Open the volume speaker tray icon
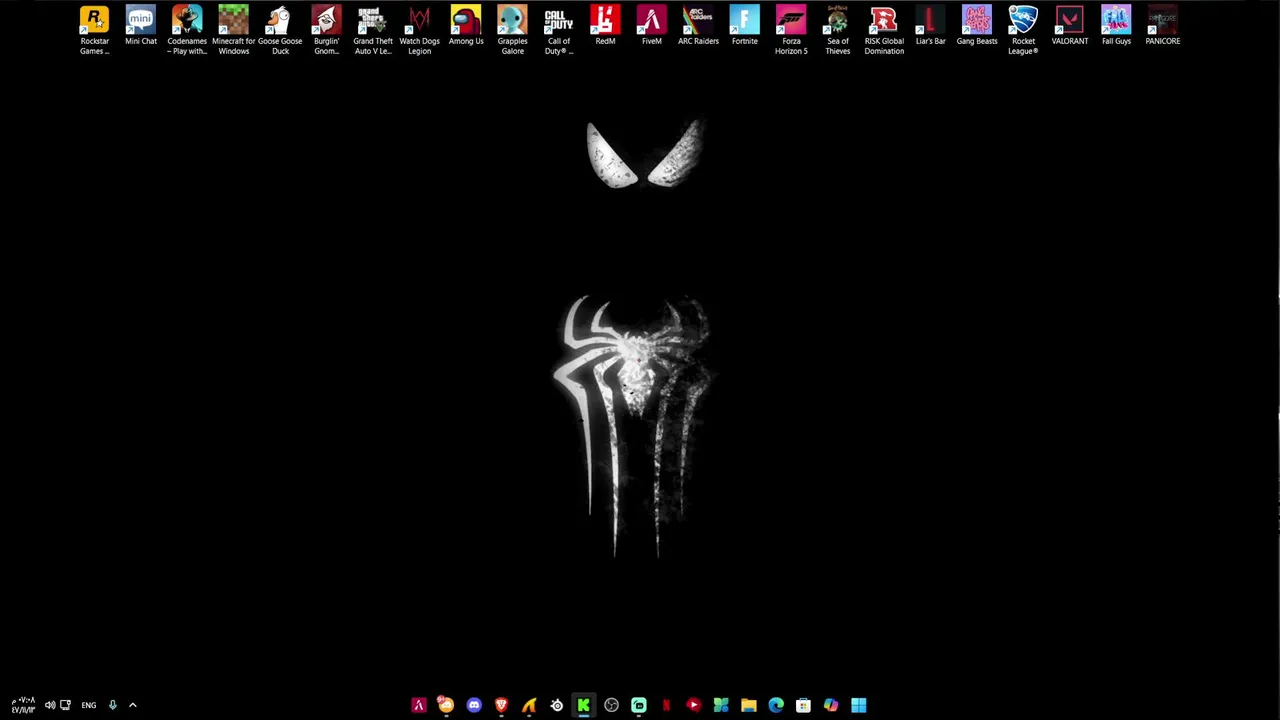This screenshot has width=1280, height=720. click(x=49, y=705)
